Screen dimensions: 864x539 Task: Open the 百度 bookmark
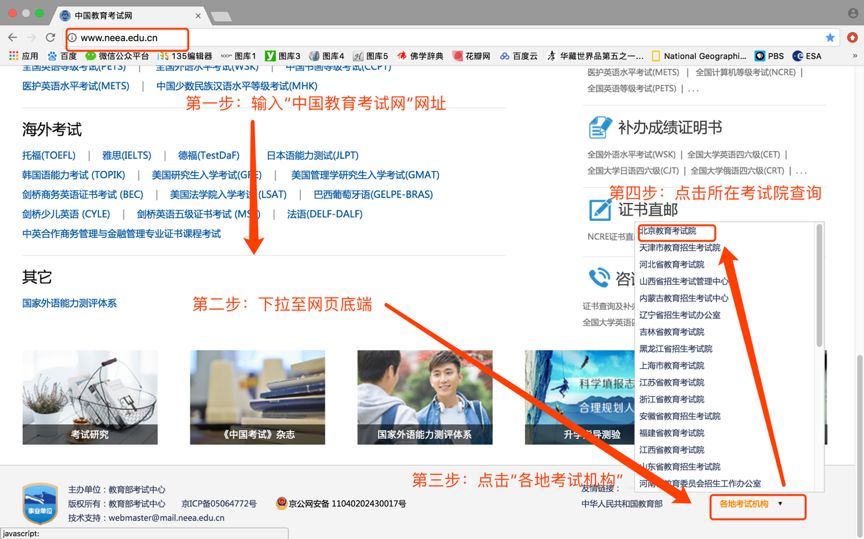62,56
